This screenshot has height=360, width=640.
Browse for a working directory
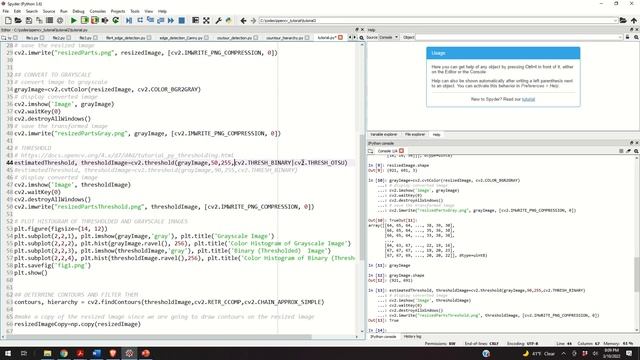(623, 20)
